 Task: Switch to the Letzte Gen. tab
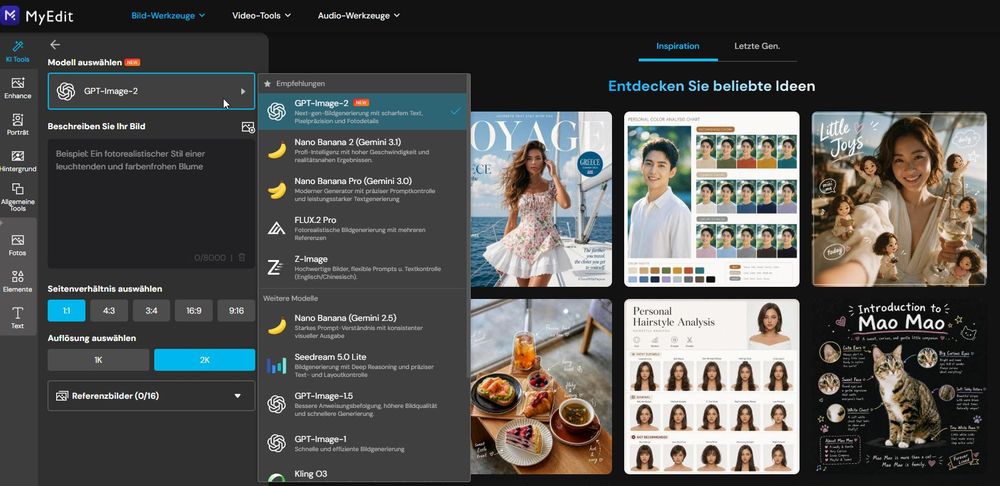point(757,46)
